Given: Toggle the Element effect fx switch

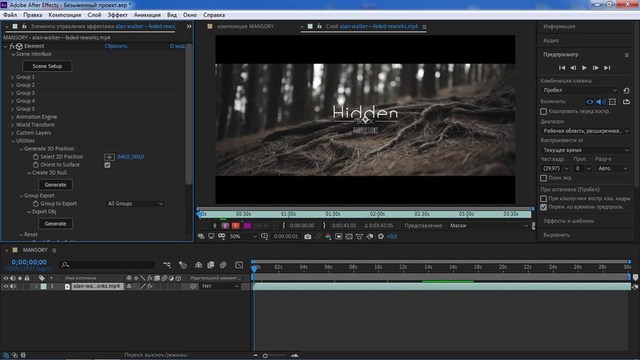Looking at the screenshot, I should pyautogui.click(x=12, y=47).
